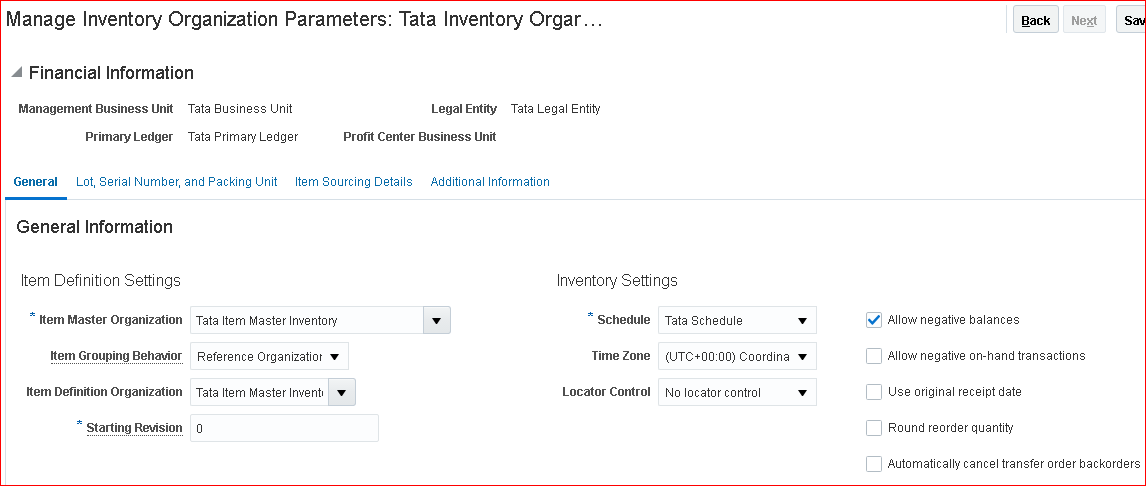The width and height of the screenshot is (1146, 486).
Task: Uncheck Allow negative balances checkbox
Action: point(874,320)
